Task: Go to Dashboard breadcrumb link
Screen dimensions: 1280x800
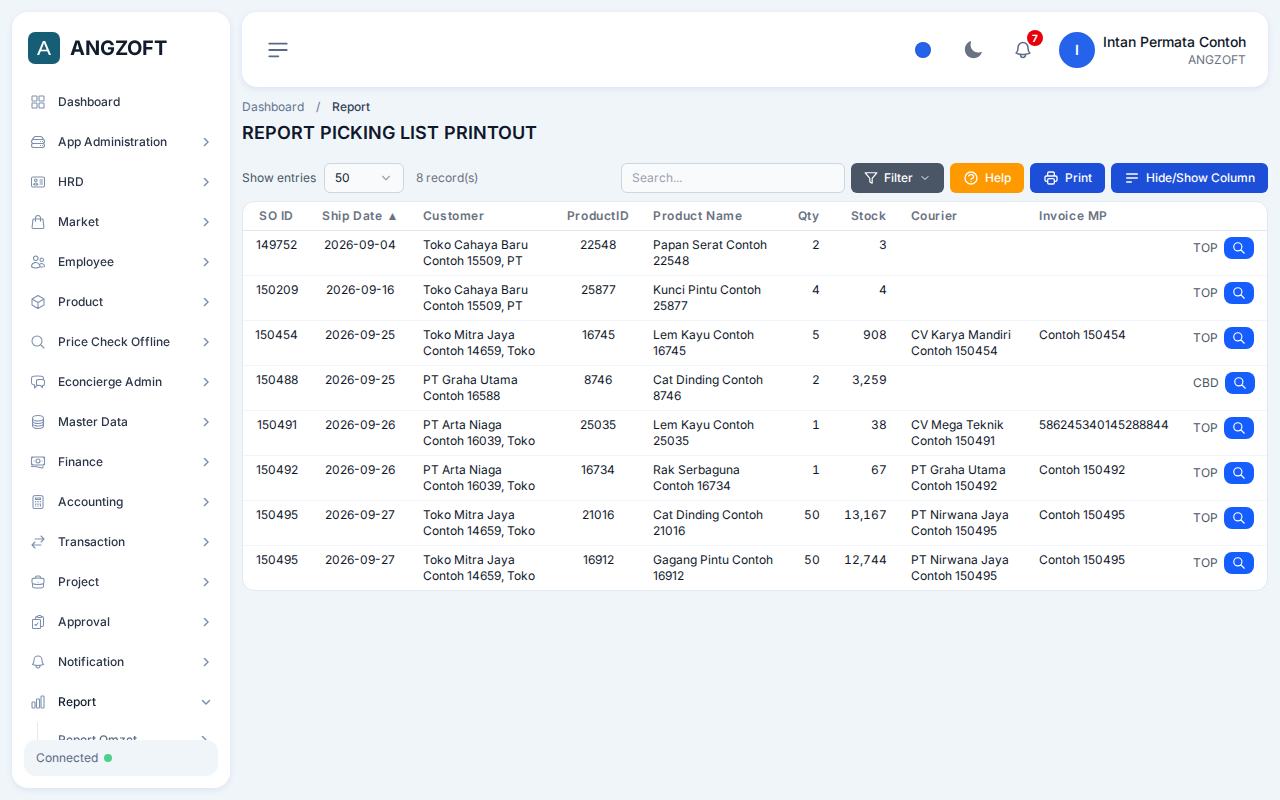Action: pyautogui.click(x=273, y=107)
